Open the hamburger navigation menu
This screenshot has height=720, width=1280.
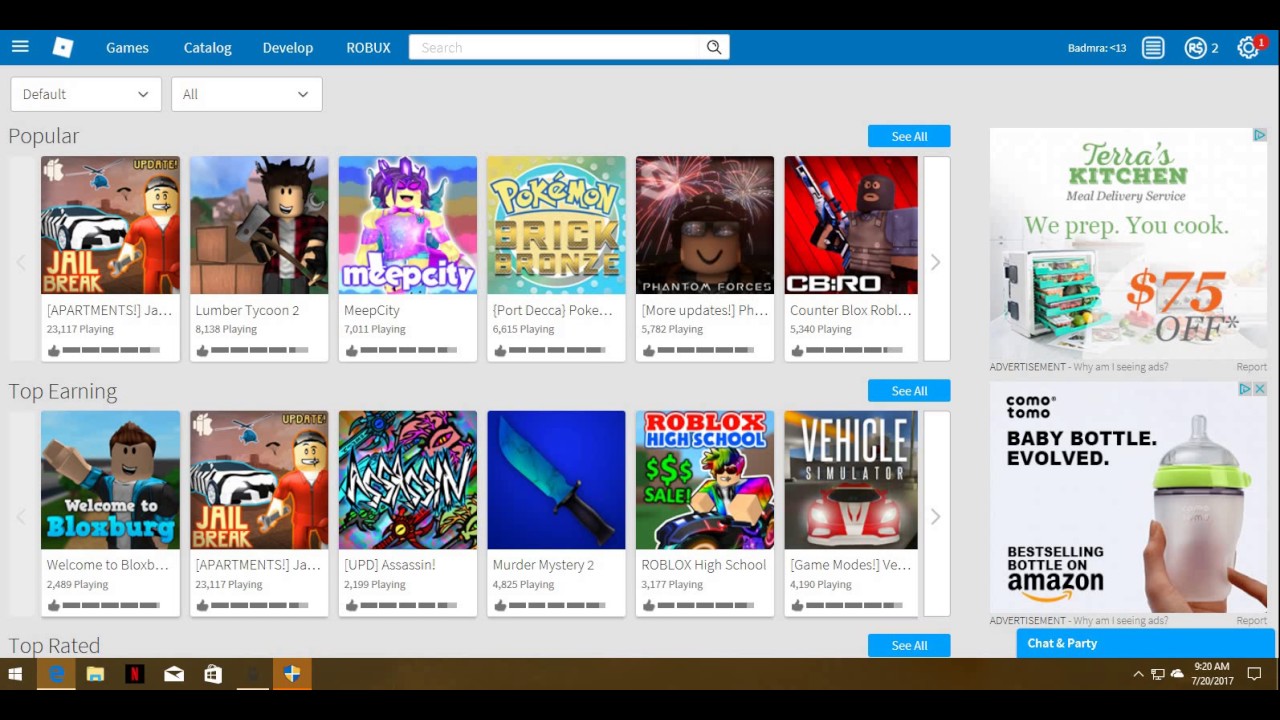click(20, 47)
